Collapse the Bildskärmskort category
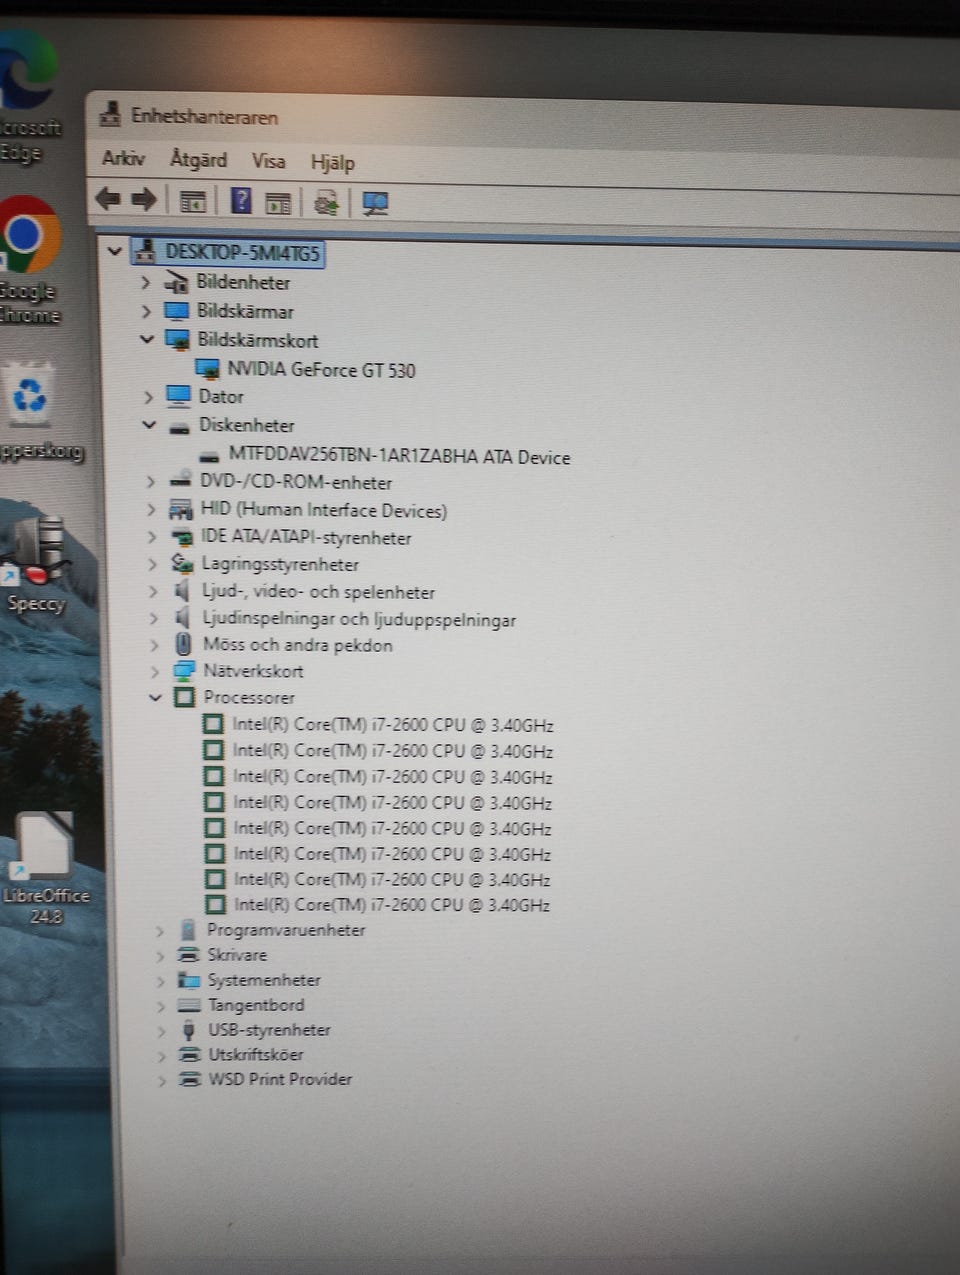Image resolution: width=960 pixels, height=1275 pixels. click(x=147, y=340)
